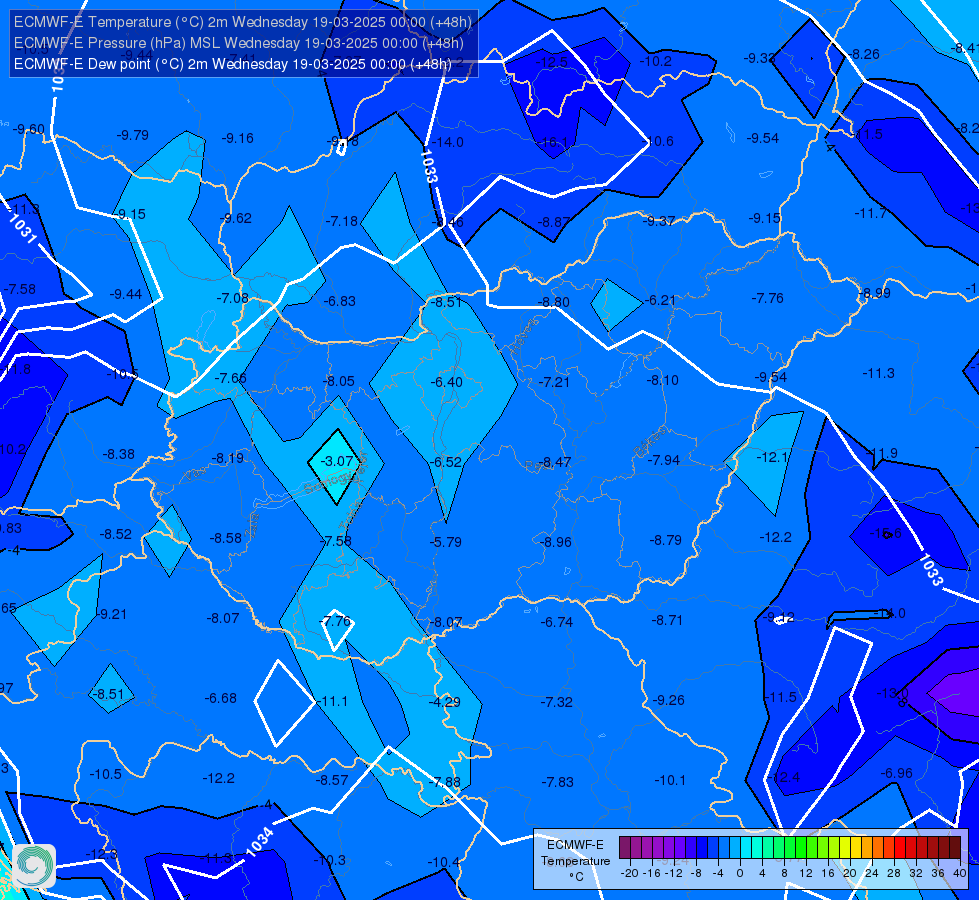
Task: Click the map value -7.18
Action: point(342,221)
